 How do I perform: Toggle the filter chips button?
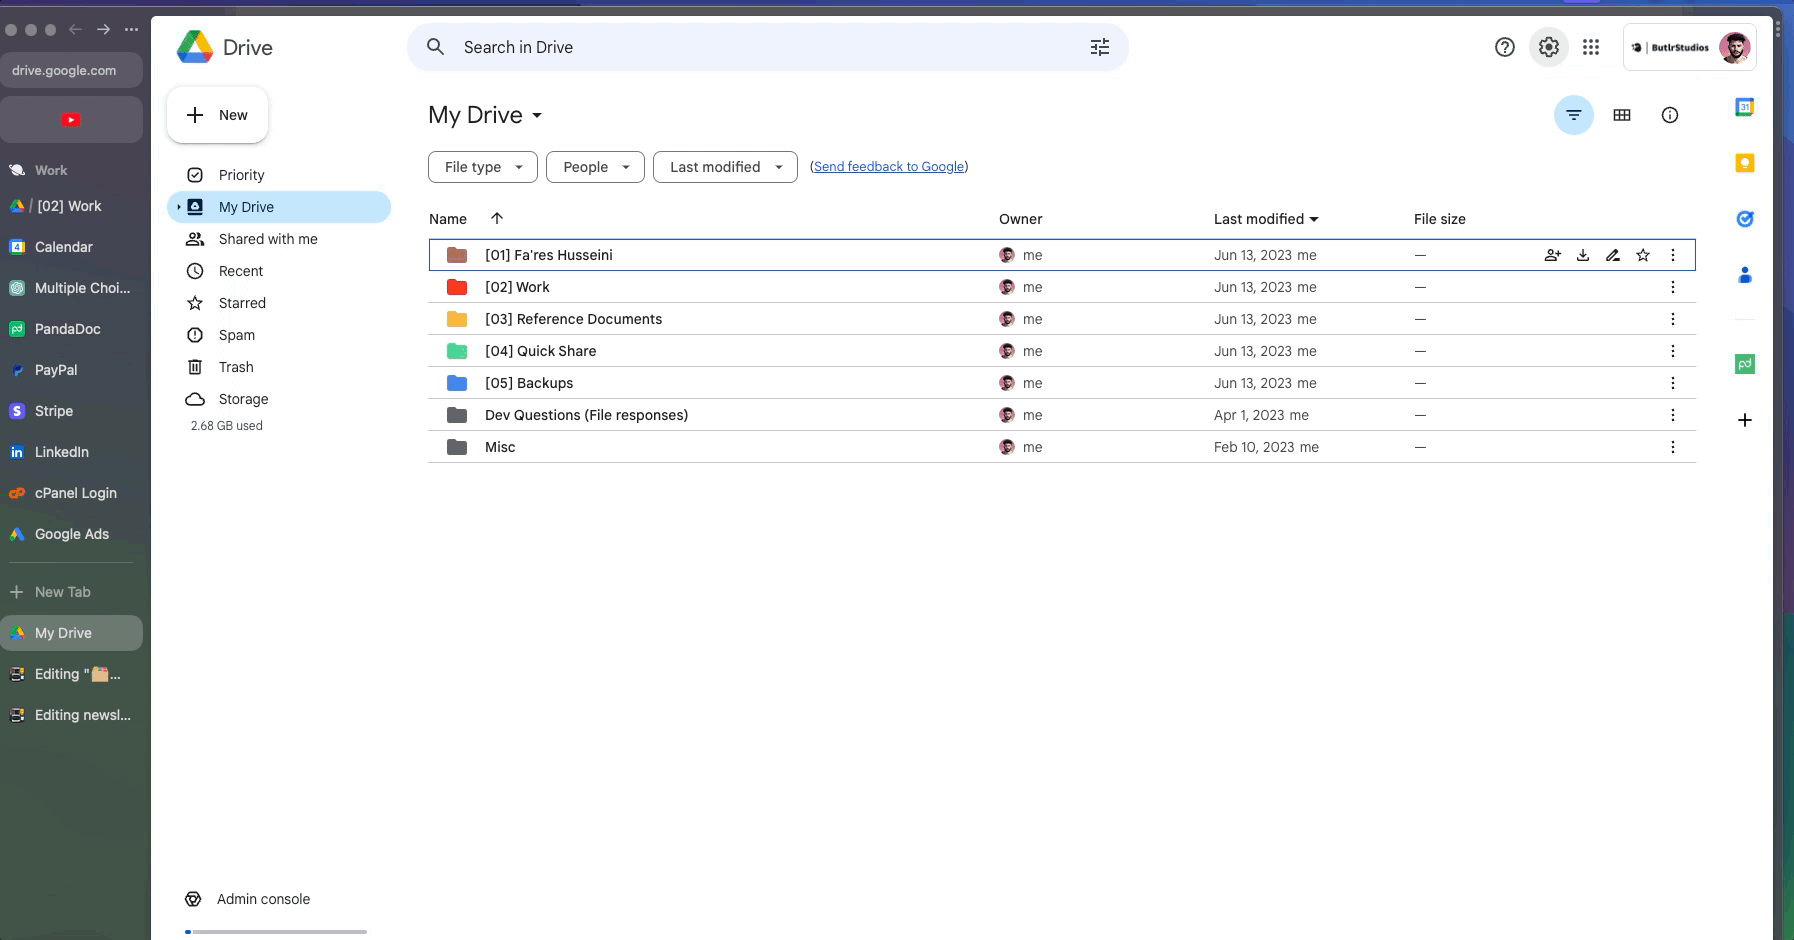coord(1573,115)
